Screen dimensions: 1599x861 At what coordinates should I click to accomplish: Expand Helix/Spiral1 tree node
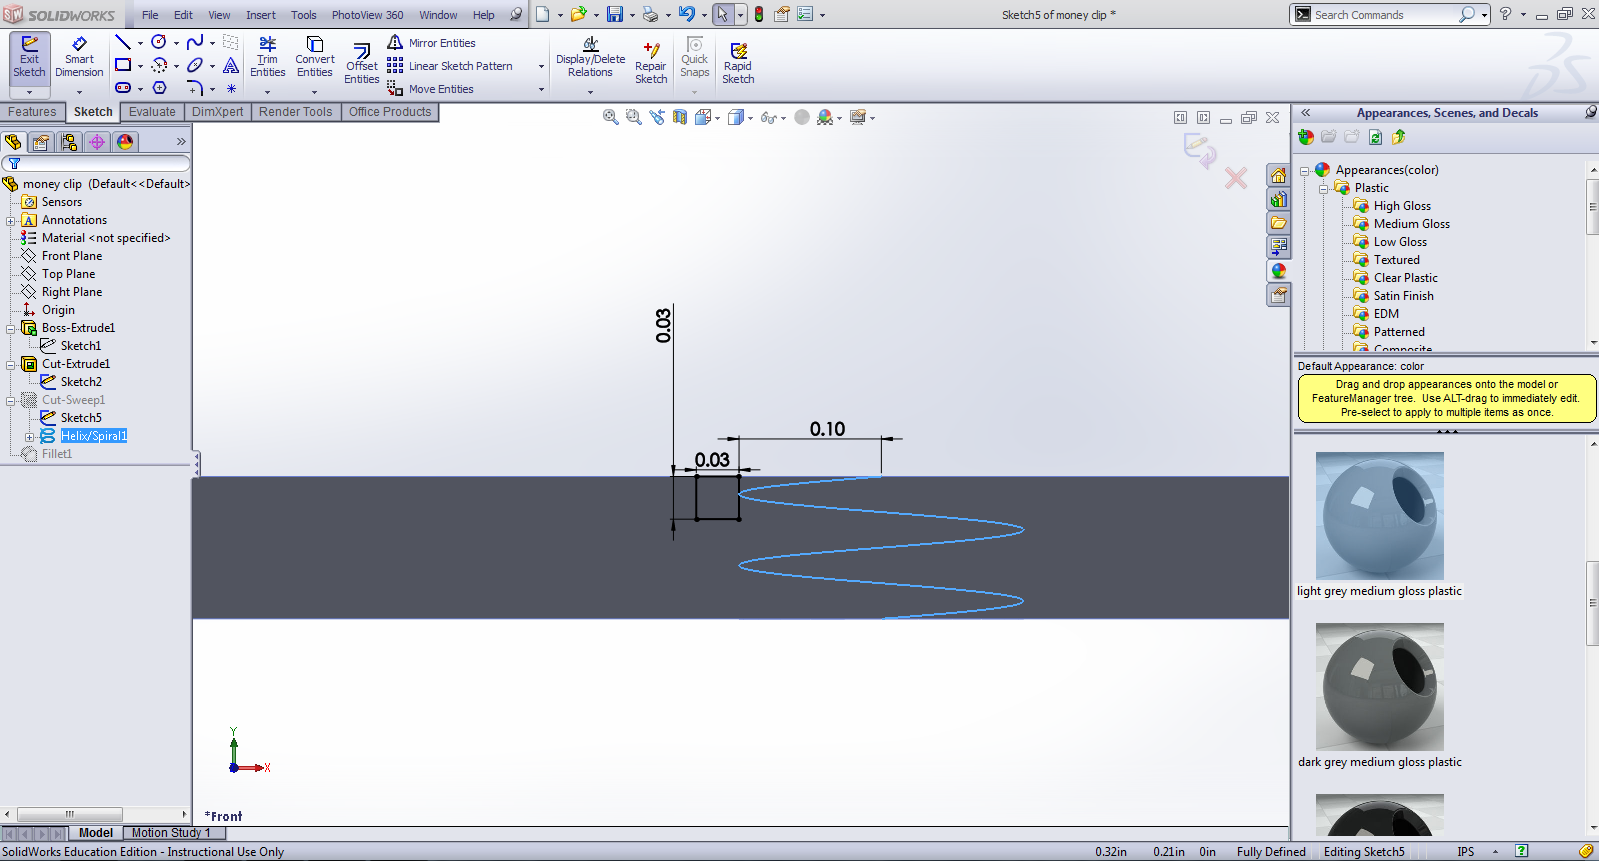29,437
